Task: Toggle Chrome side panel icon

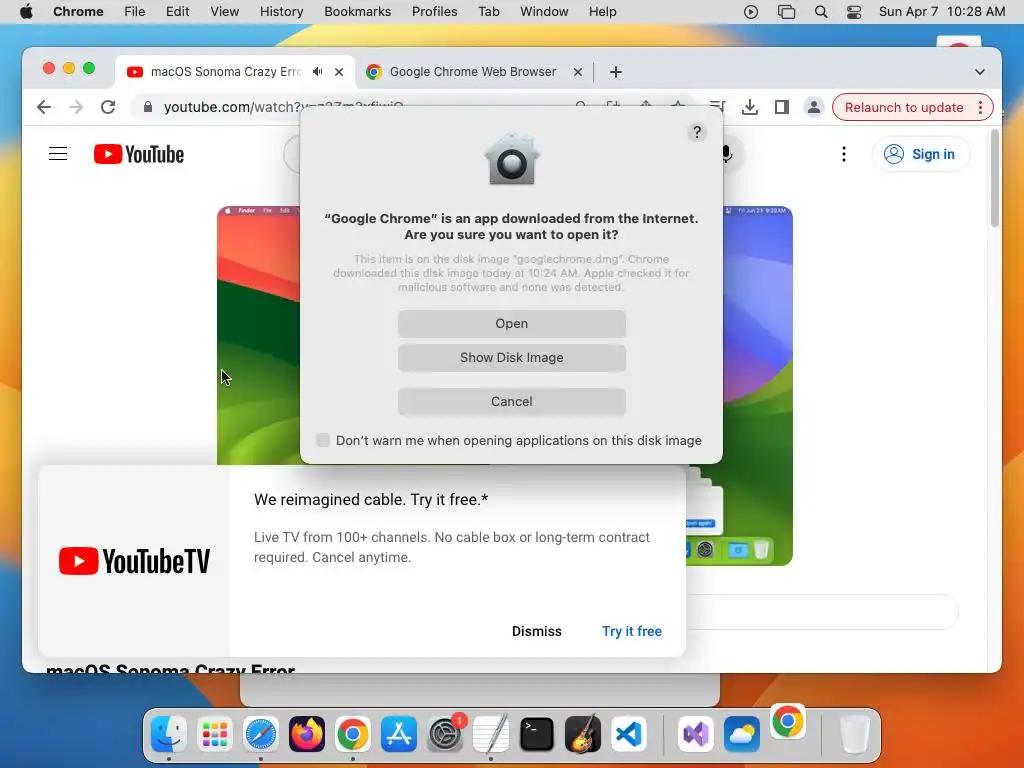Action: [782, 107]
